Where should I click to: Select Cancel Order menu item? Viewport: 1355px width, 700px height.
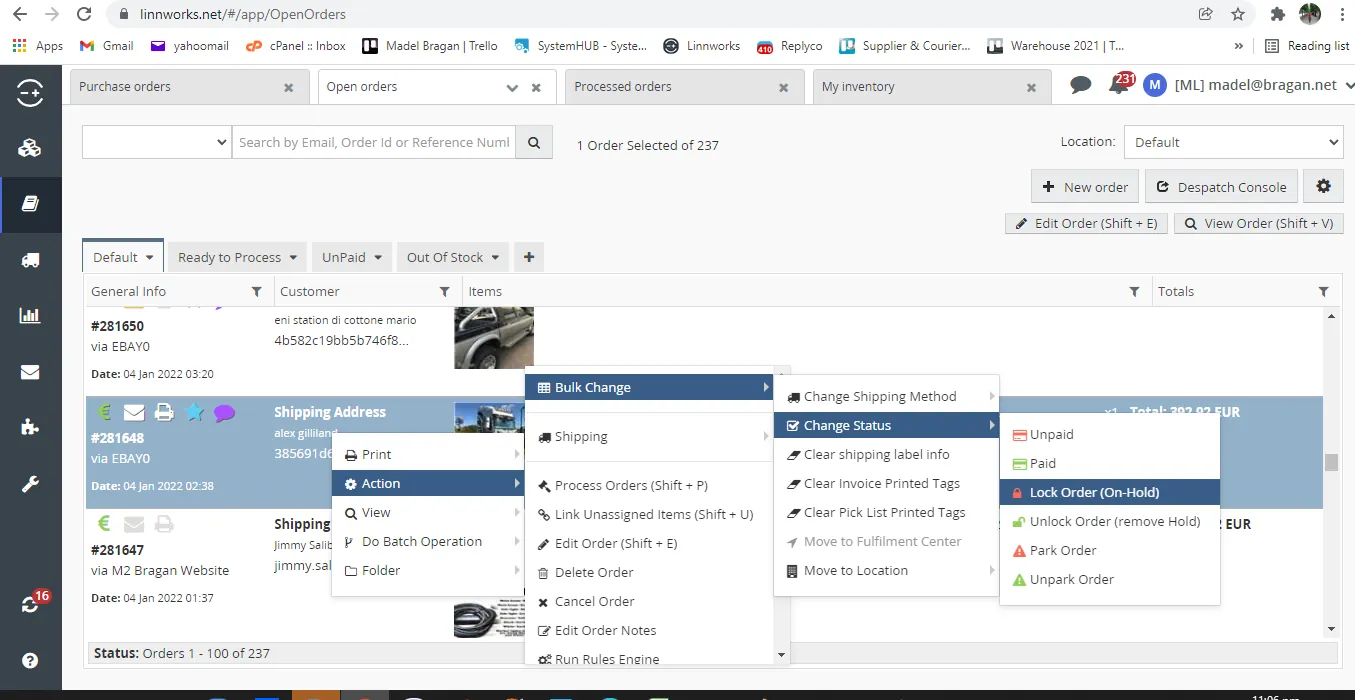(650, 601)
